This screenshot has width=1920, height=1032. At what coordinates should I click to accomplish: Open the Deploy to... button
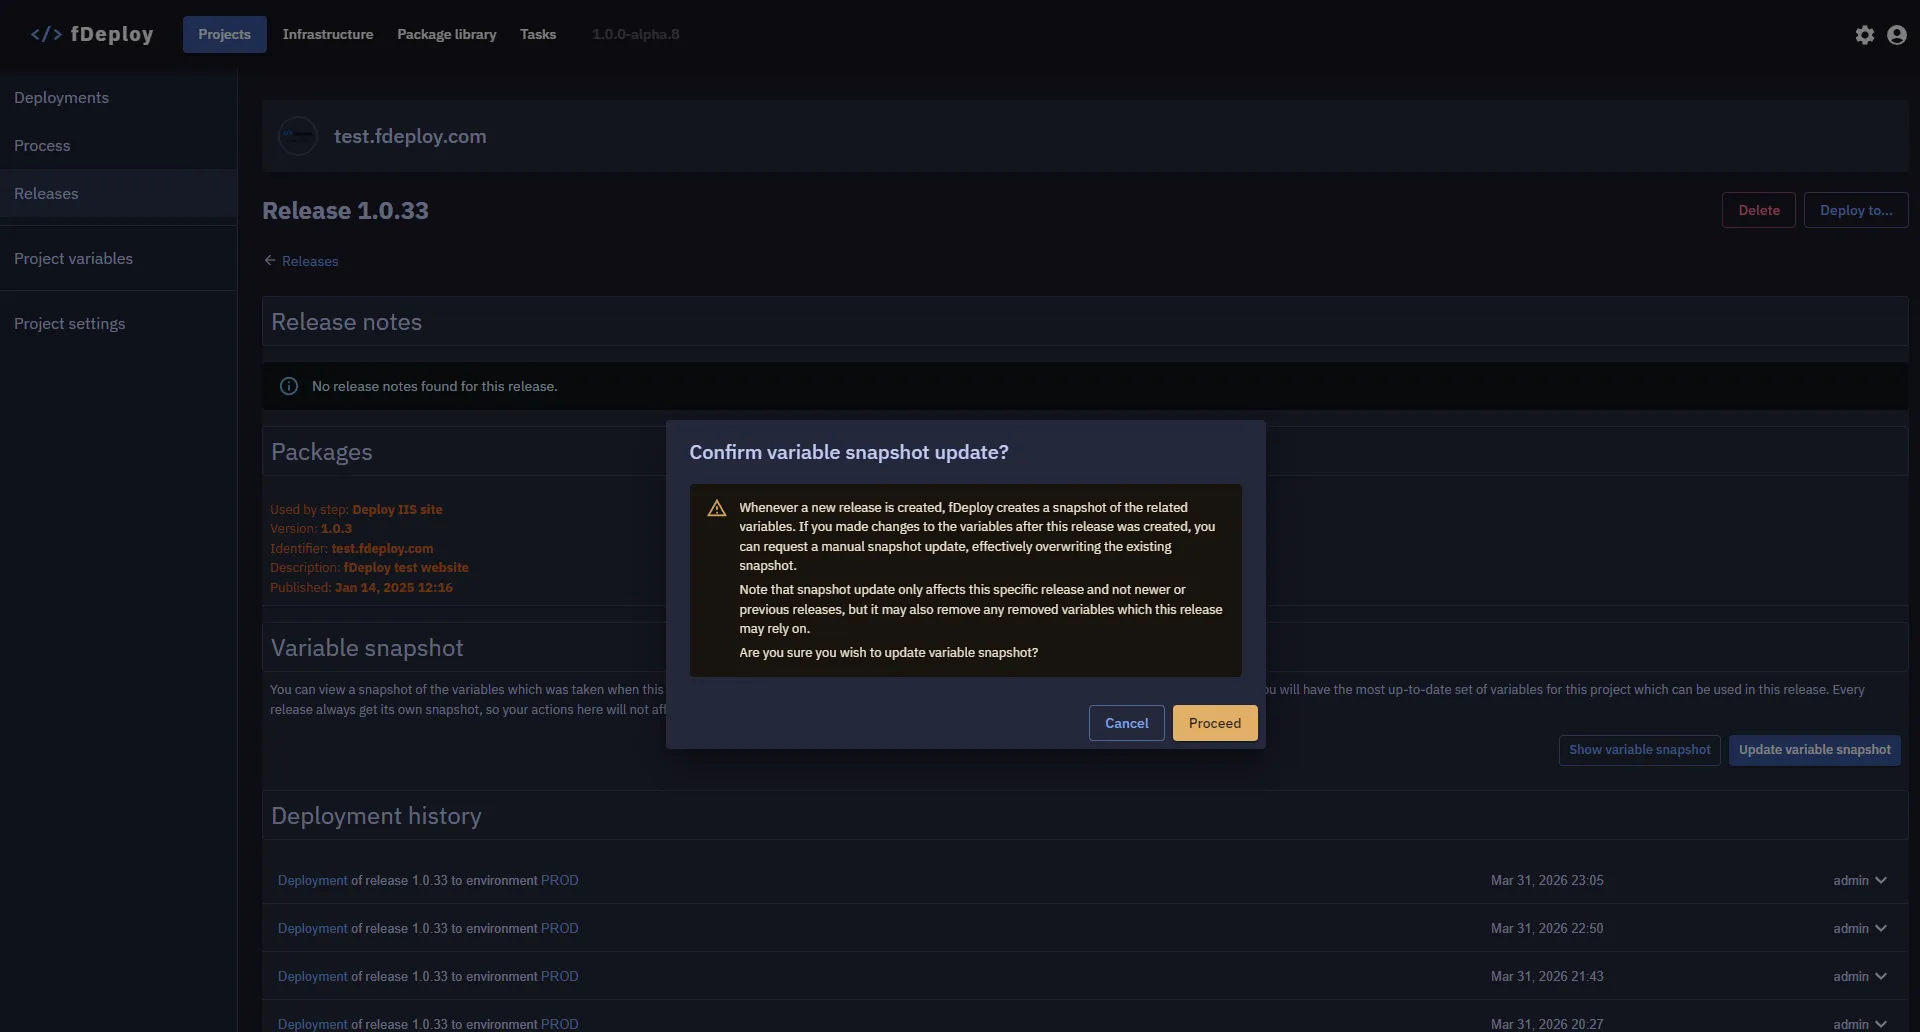click(x=1856, y=211)
